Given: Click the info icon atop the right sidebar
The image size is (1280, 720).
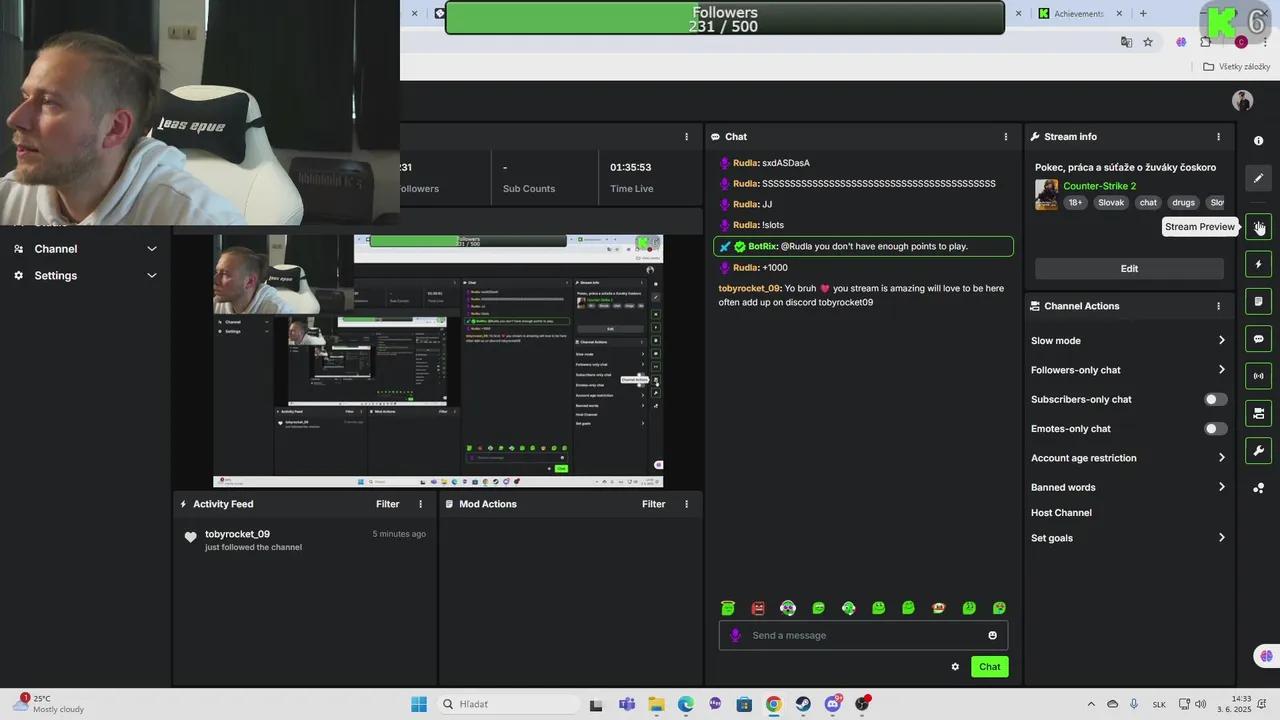Looking at the screenshot, I should click(x=1259, y=140).
